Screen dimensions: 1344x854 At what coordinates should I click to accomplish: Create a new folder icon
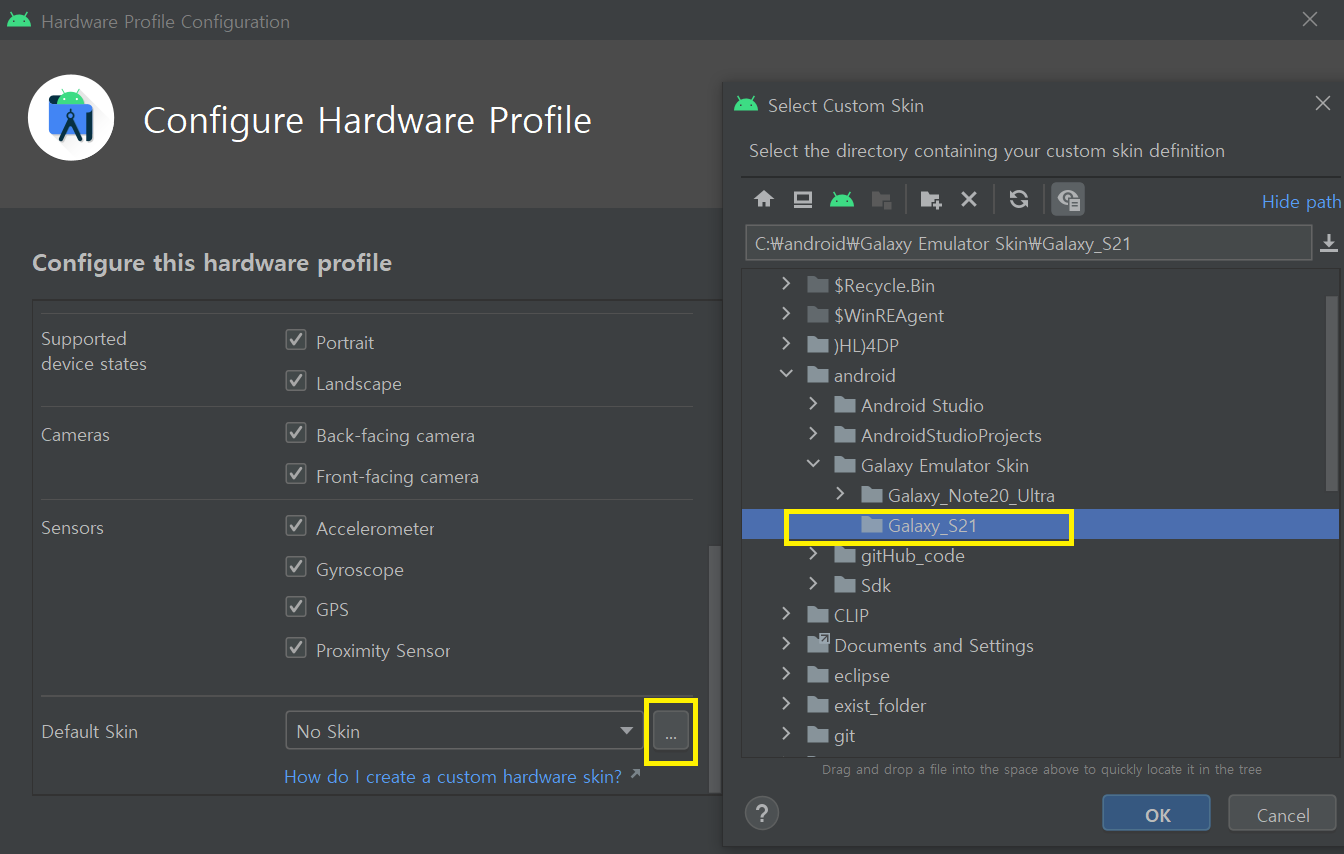(930, 199)
